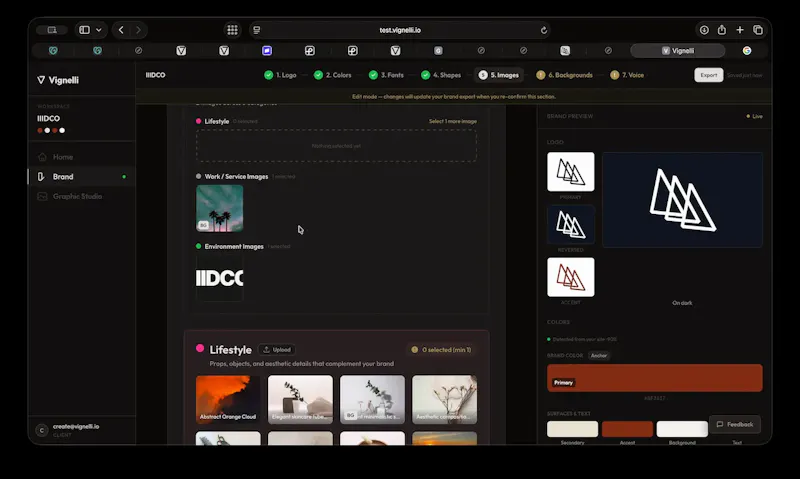The image size is (800, 479).
Task: Select the Abstract Orange Cloud image
Action: 228,399
